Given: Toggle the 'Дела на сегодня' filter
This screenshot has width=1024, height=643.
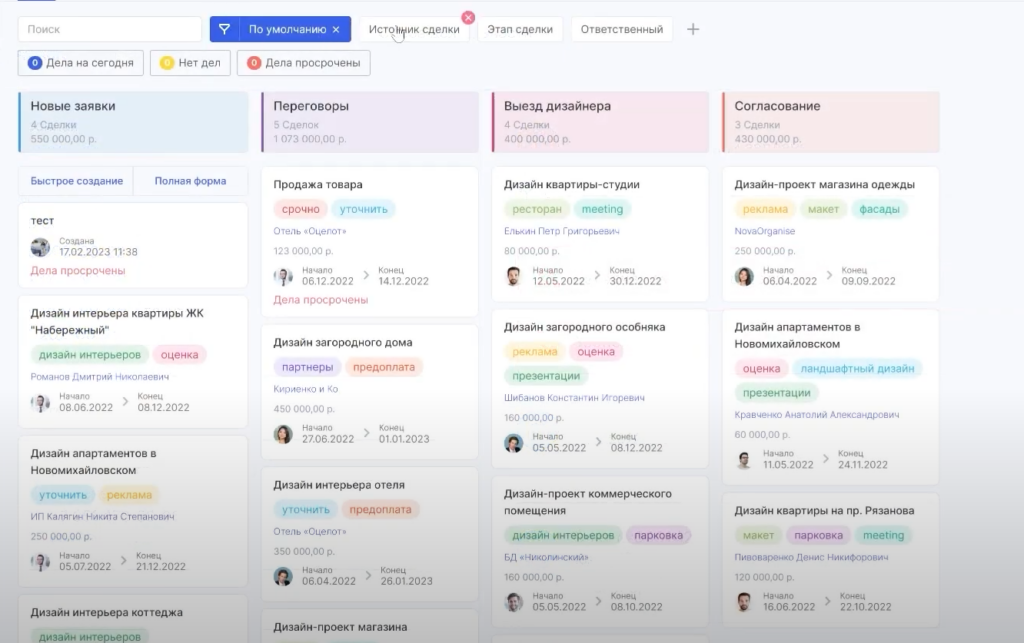Looking at the screenshot, I should [x=81, y=63].
